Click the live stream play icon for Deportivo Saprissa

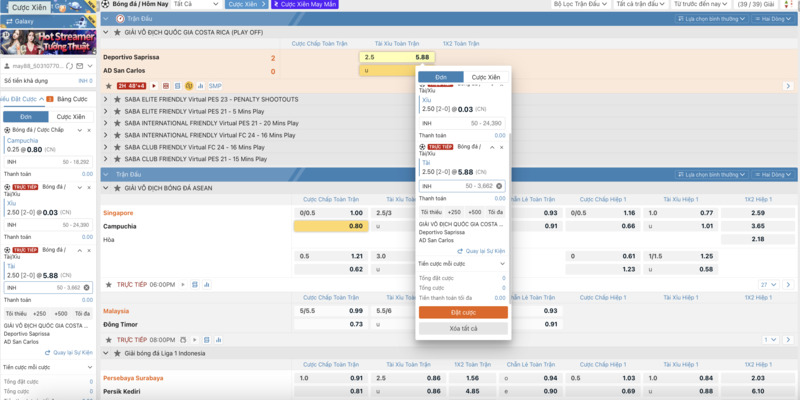point(154,86)
